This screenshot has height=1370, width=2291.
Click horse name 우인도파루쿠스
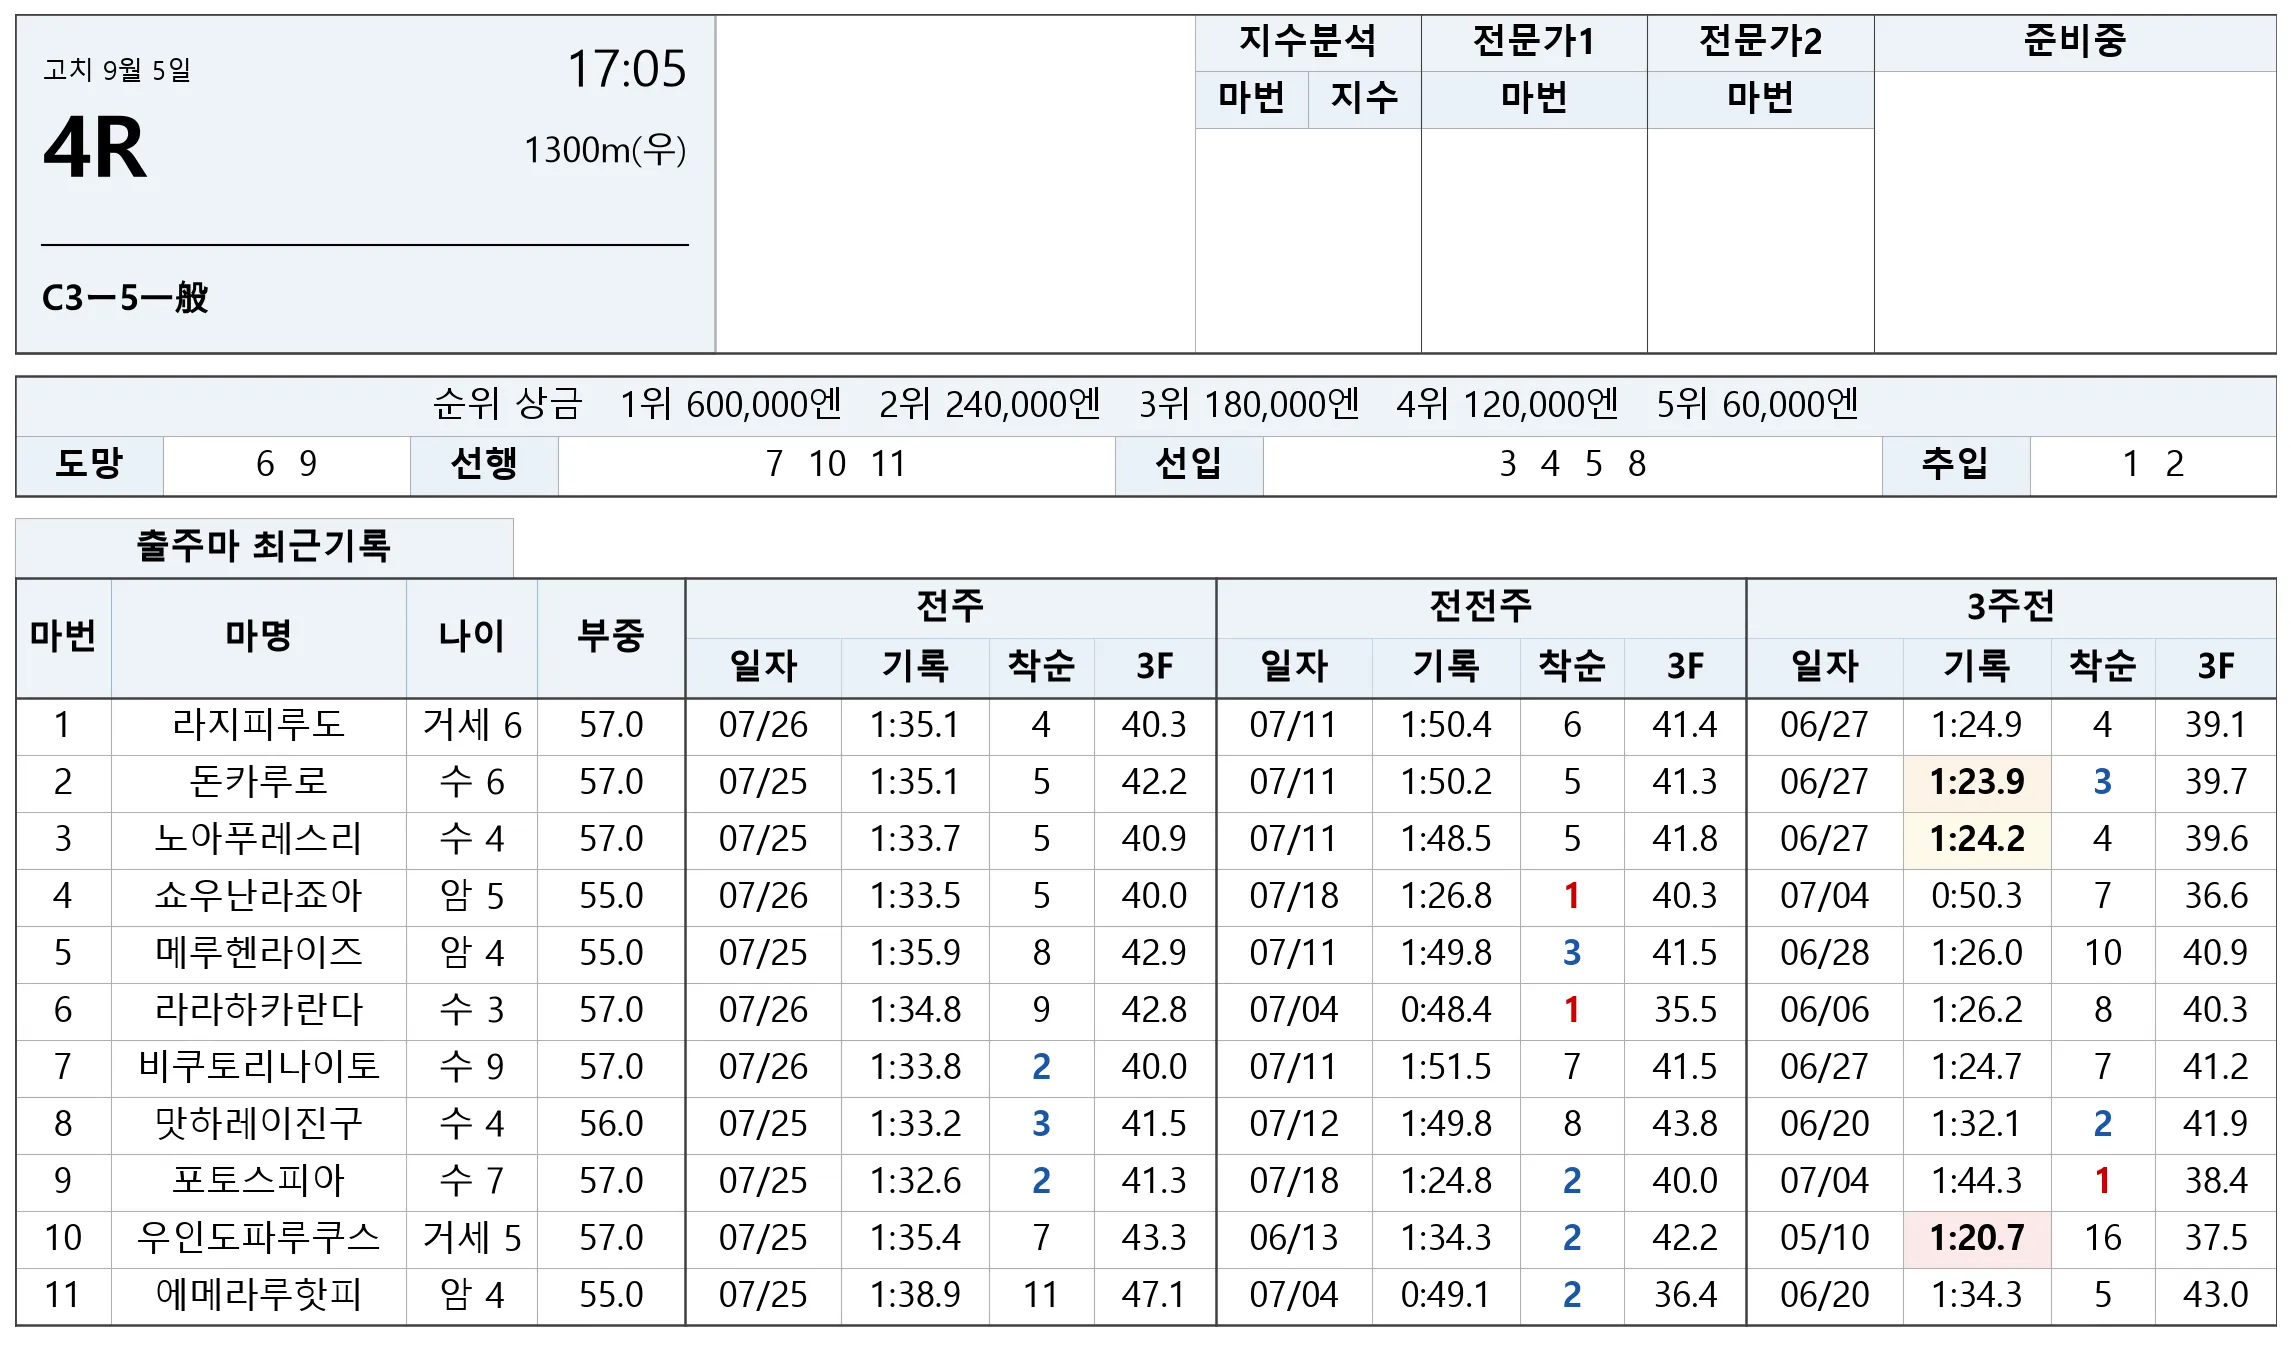coord(259,1237)
